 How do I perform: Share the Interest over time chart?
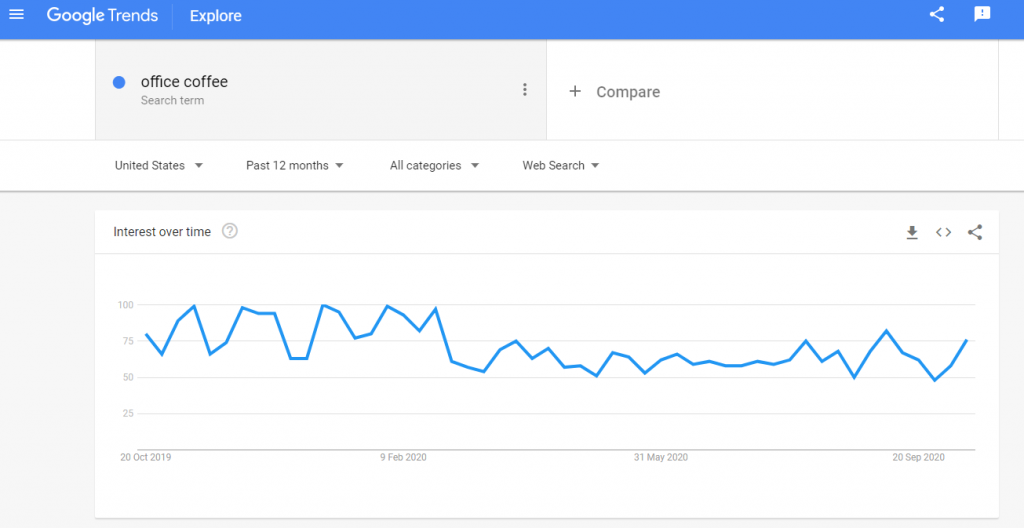tap(975, 232)
